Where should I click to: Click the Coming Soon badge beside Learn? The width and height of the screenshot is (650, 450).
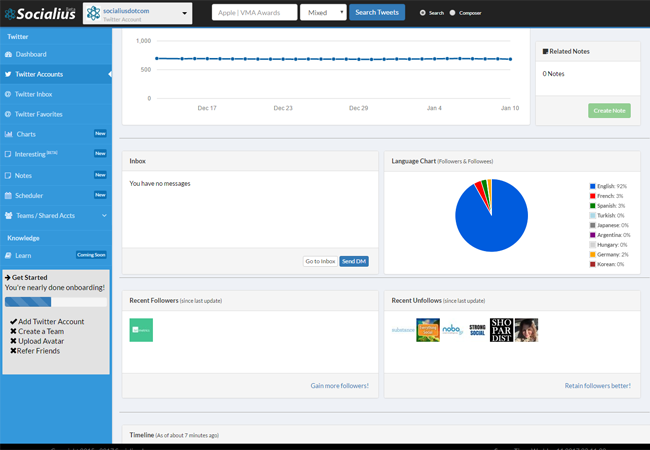point(91,255)
